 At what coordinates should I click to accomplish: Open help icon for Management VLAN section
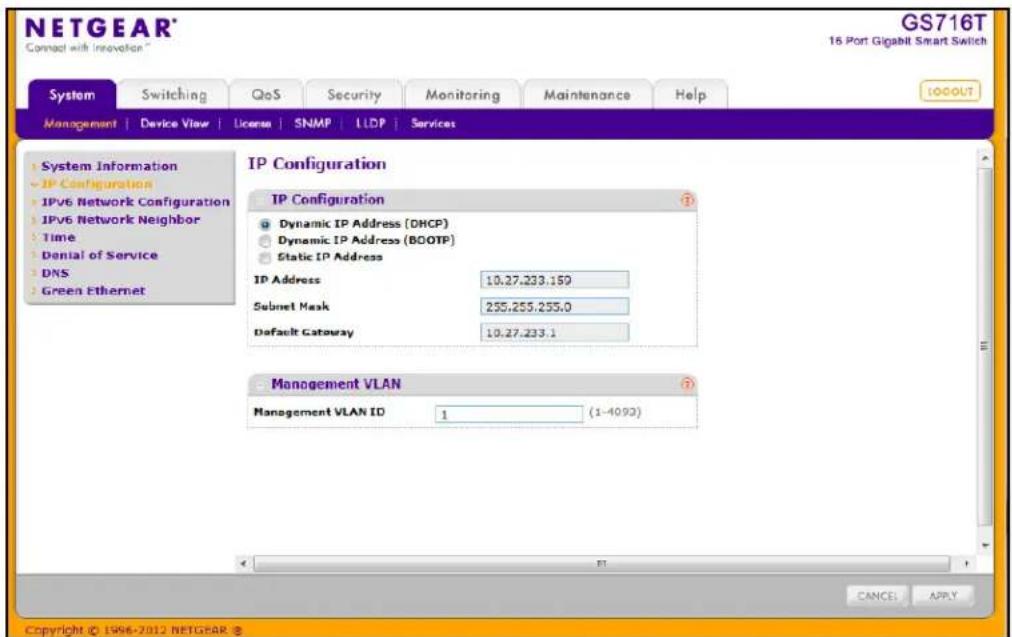tap(687, 385)
